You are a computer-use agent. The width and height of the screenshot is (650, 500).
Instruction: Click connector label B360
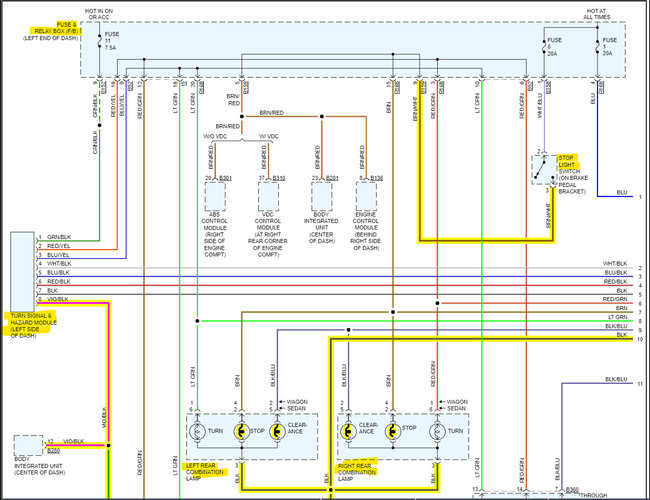[572, 490]
